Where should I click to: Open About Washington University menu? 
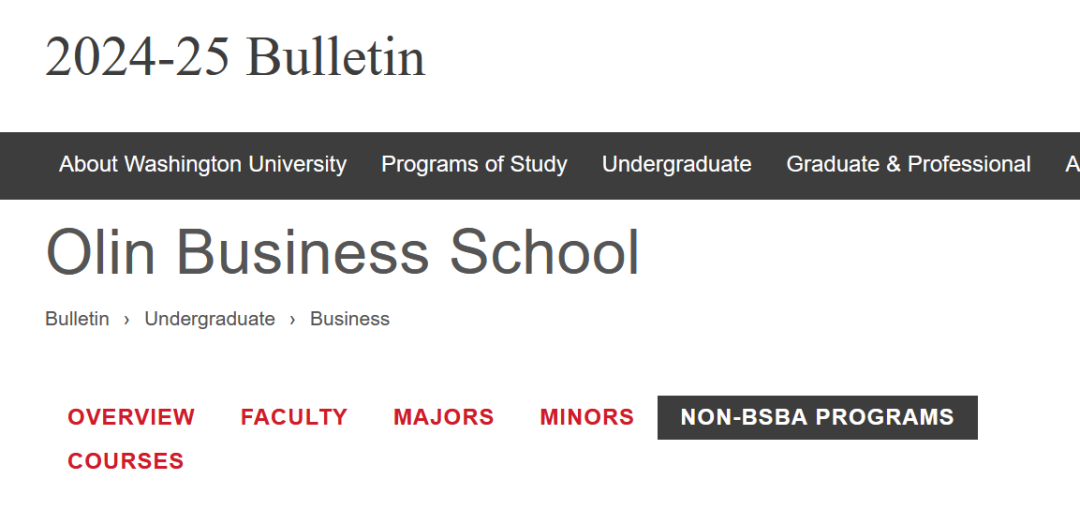click(202, 165)
